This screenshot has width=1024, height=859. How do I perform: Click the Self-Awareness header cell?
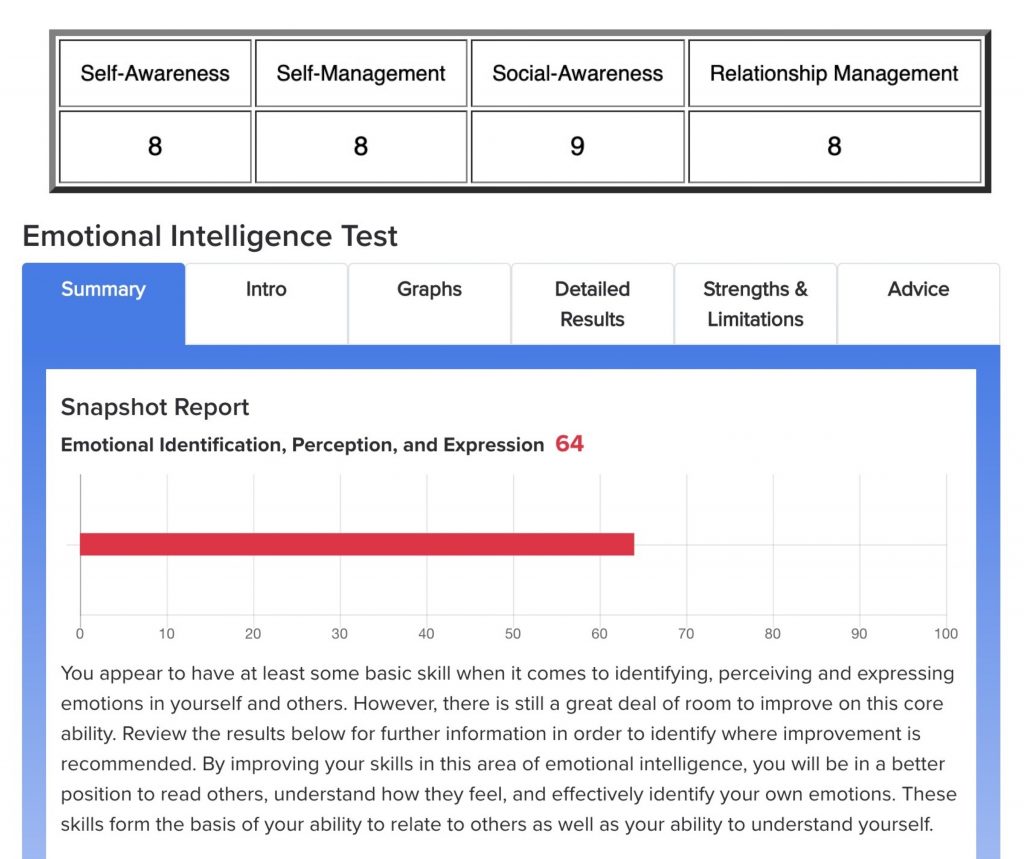coord(155,73)
